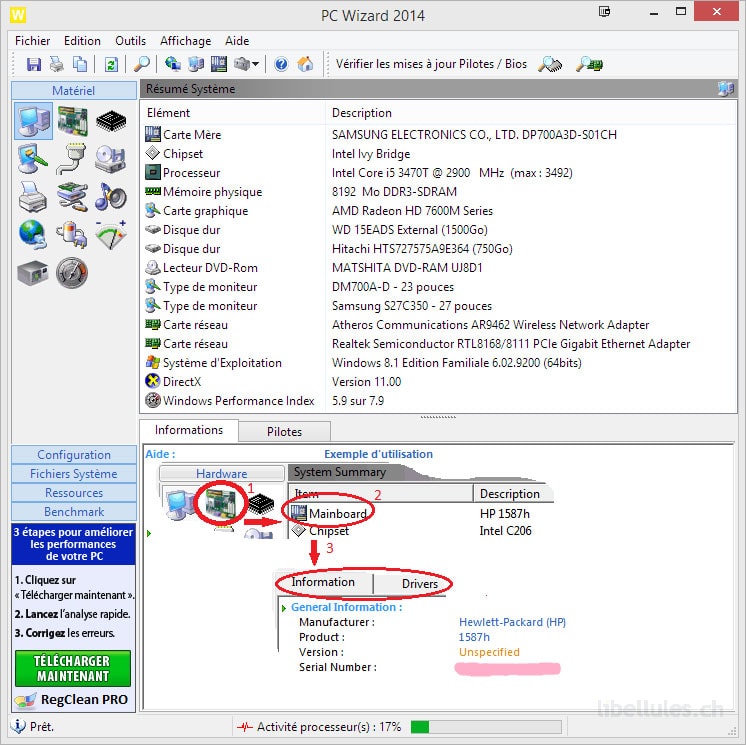Select the grey power supply box icon
The image size is (746, 745).
pyautogui.click(x=33, y=273)
